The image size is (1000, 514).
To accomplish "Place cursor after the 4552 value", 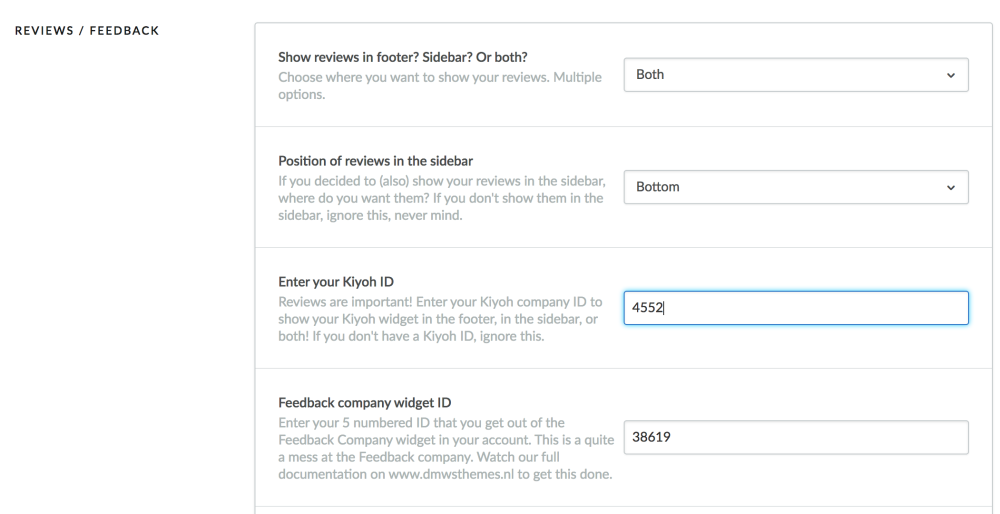I will tap(664, 308).
